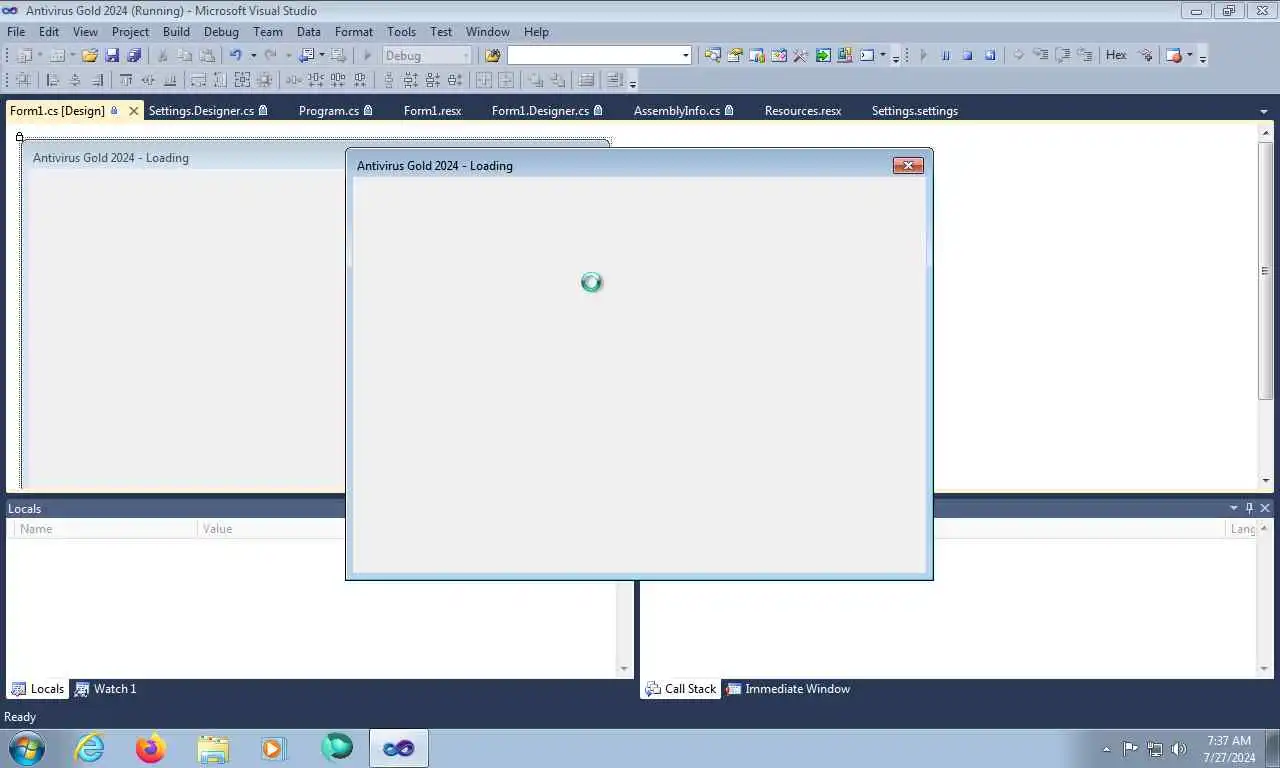
Task: Close the Form1.cs [Design] tab
Action: 134,111
